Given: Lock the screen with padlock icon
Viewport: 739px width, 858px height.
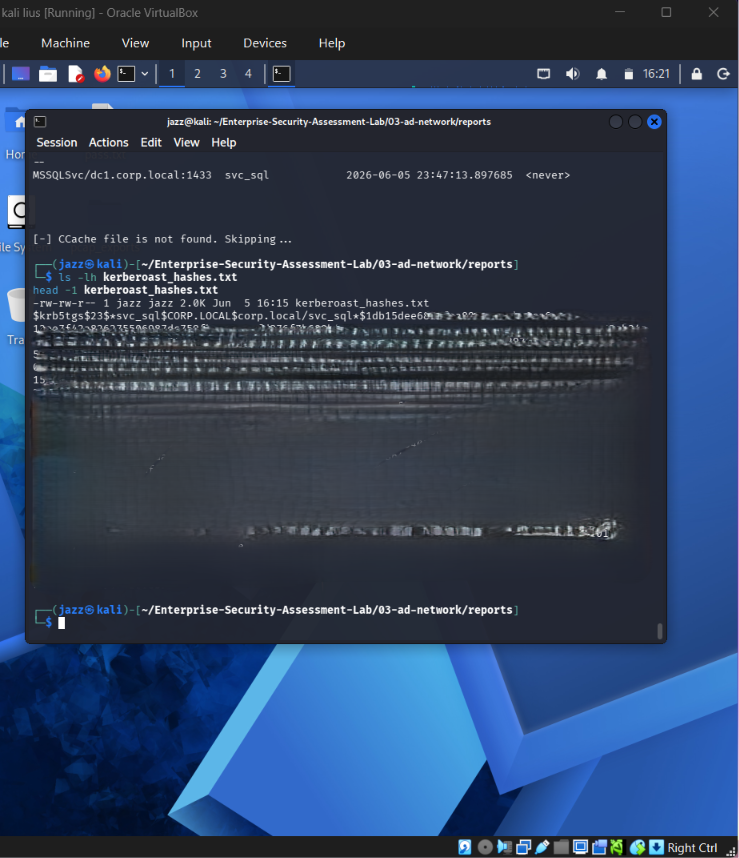Looking at the screenshot, I should [696, 74].
